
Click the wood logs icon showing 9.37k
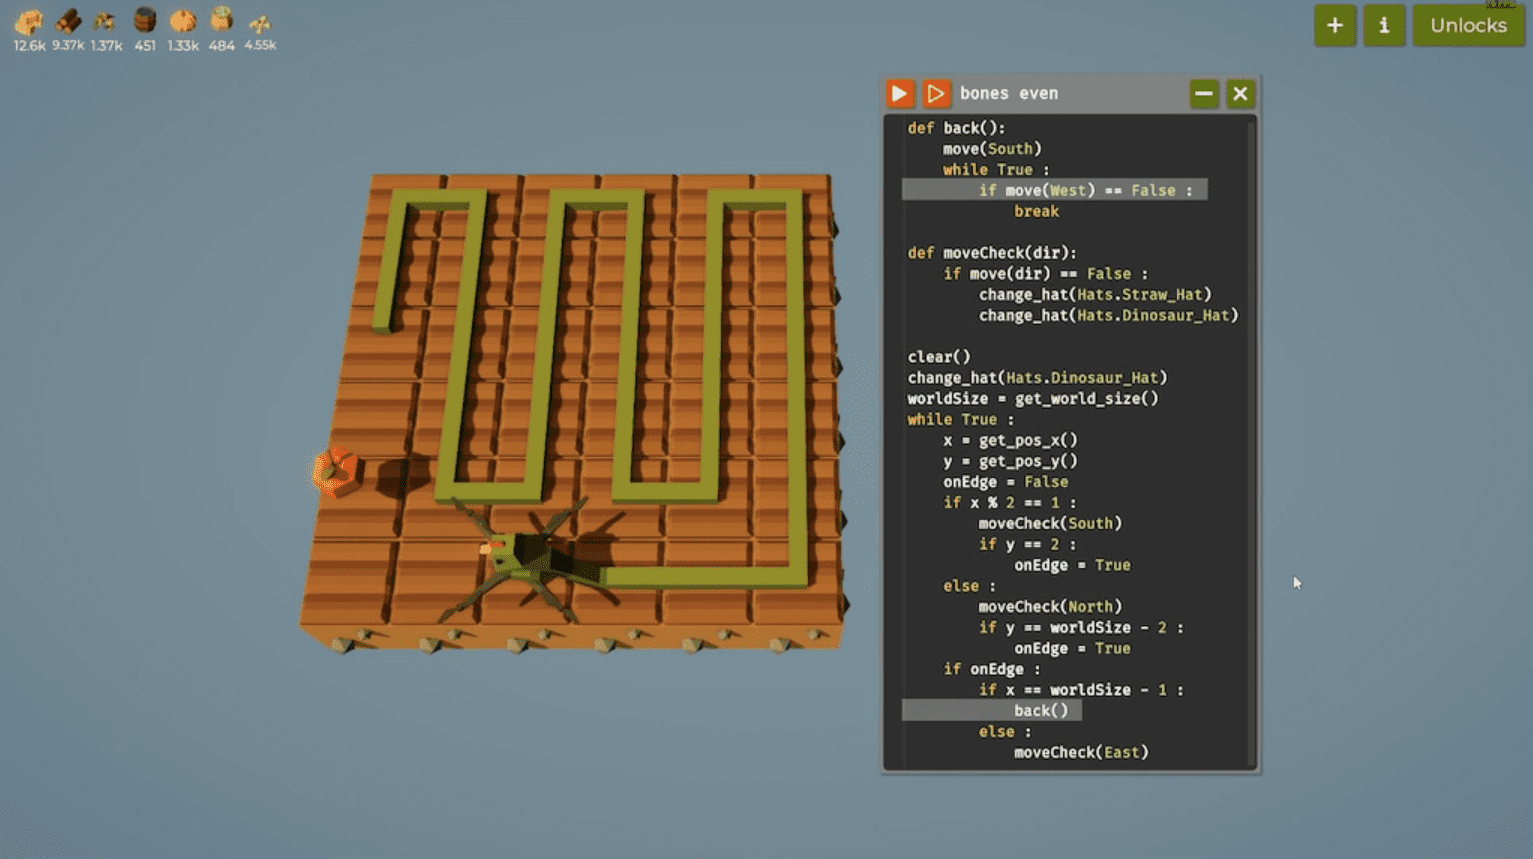68,21
